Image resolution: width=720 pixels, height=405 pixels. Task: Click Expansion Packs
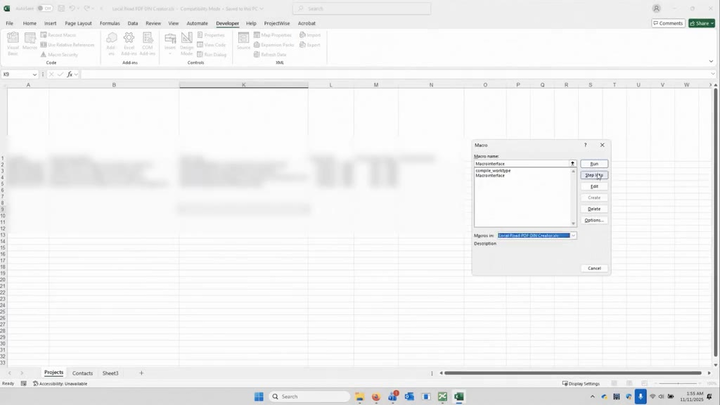click(274, 45)
